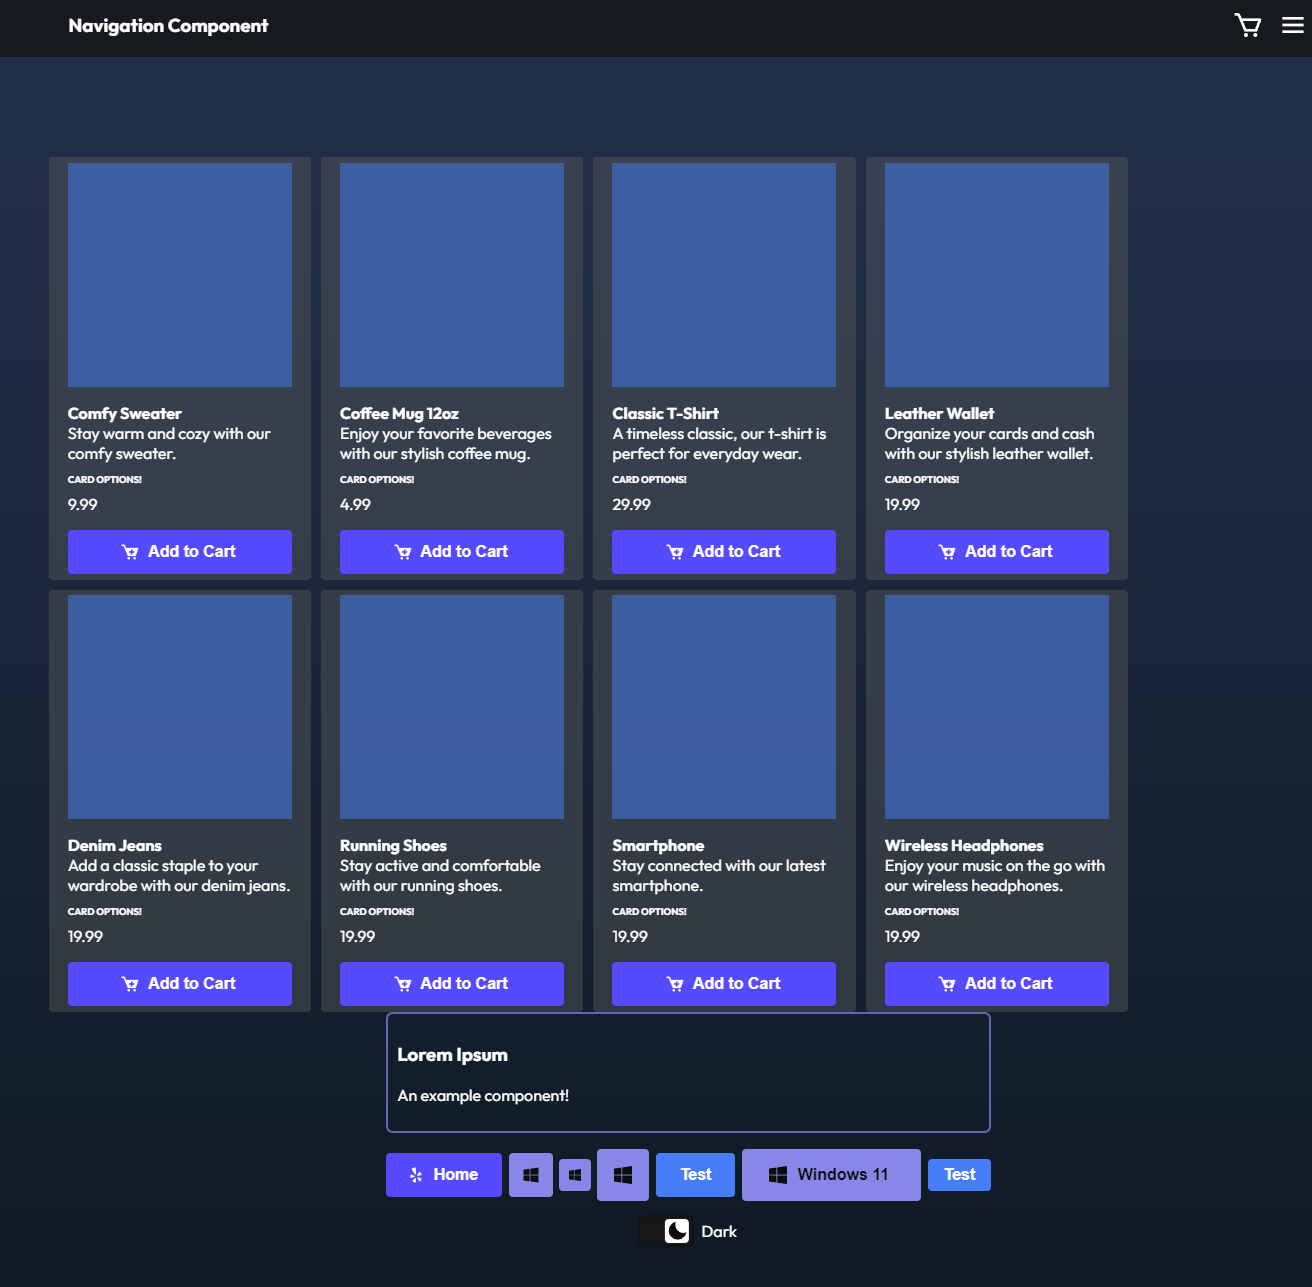Click the Home button

pyautogui.click(x=443, y=1174)
